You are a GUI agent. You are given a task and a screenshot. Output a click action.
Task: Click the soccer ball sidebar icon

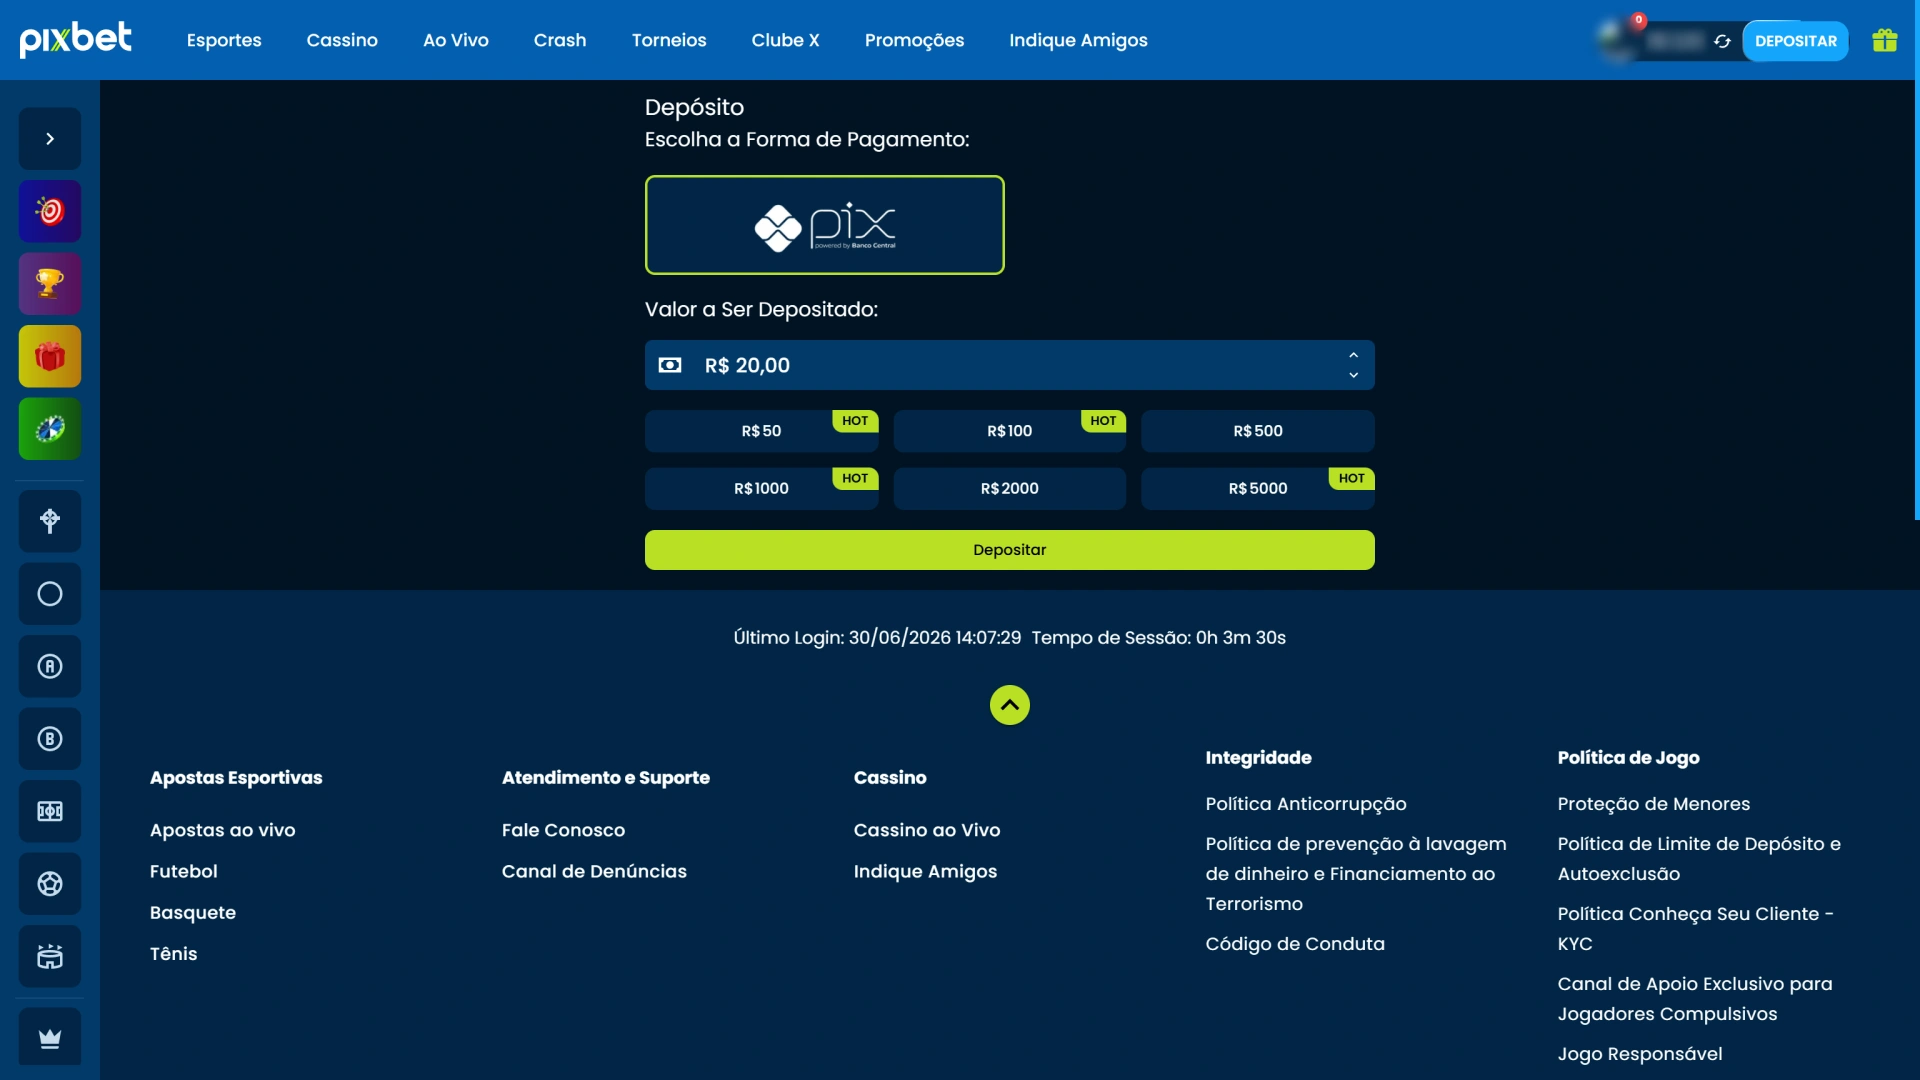point(50,884)
